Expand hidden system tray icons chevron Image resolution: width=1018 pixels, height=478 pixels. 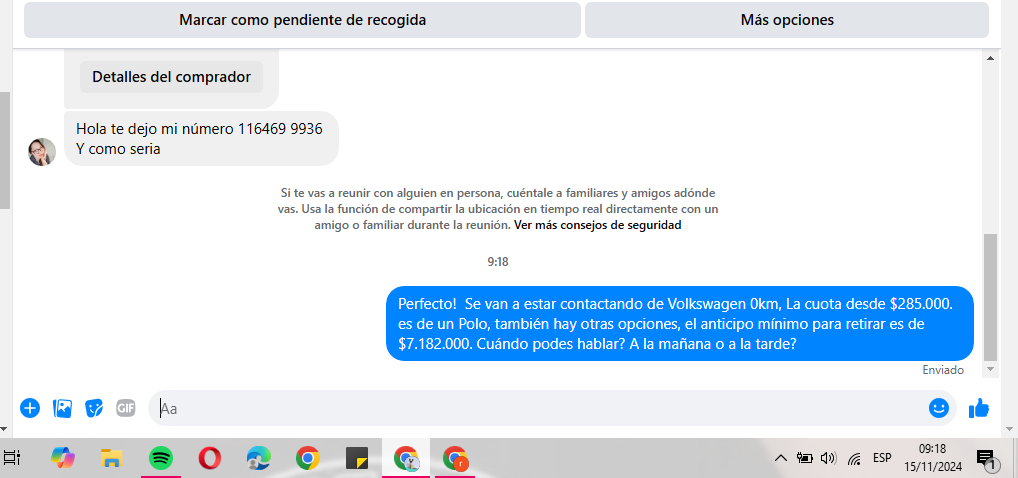(x=781, y=459)
